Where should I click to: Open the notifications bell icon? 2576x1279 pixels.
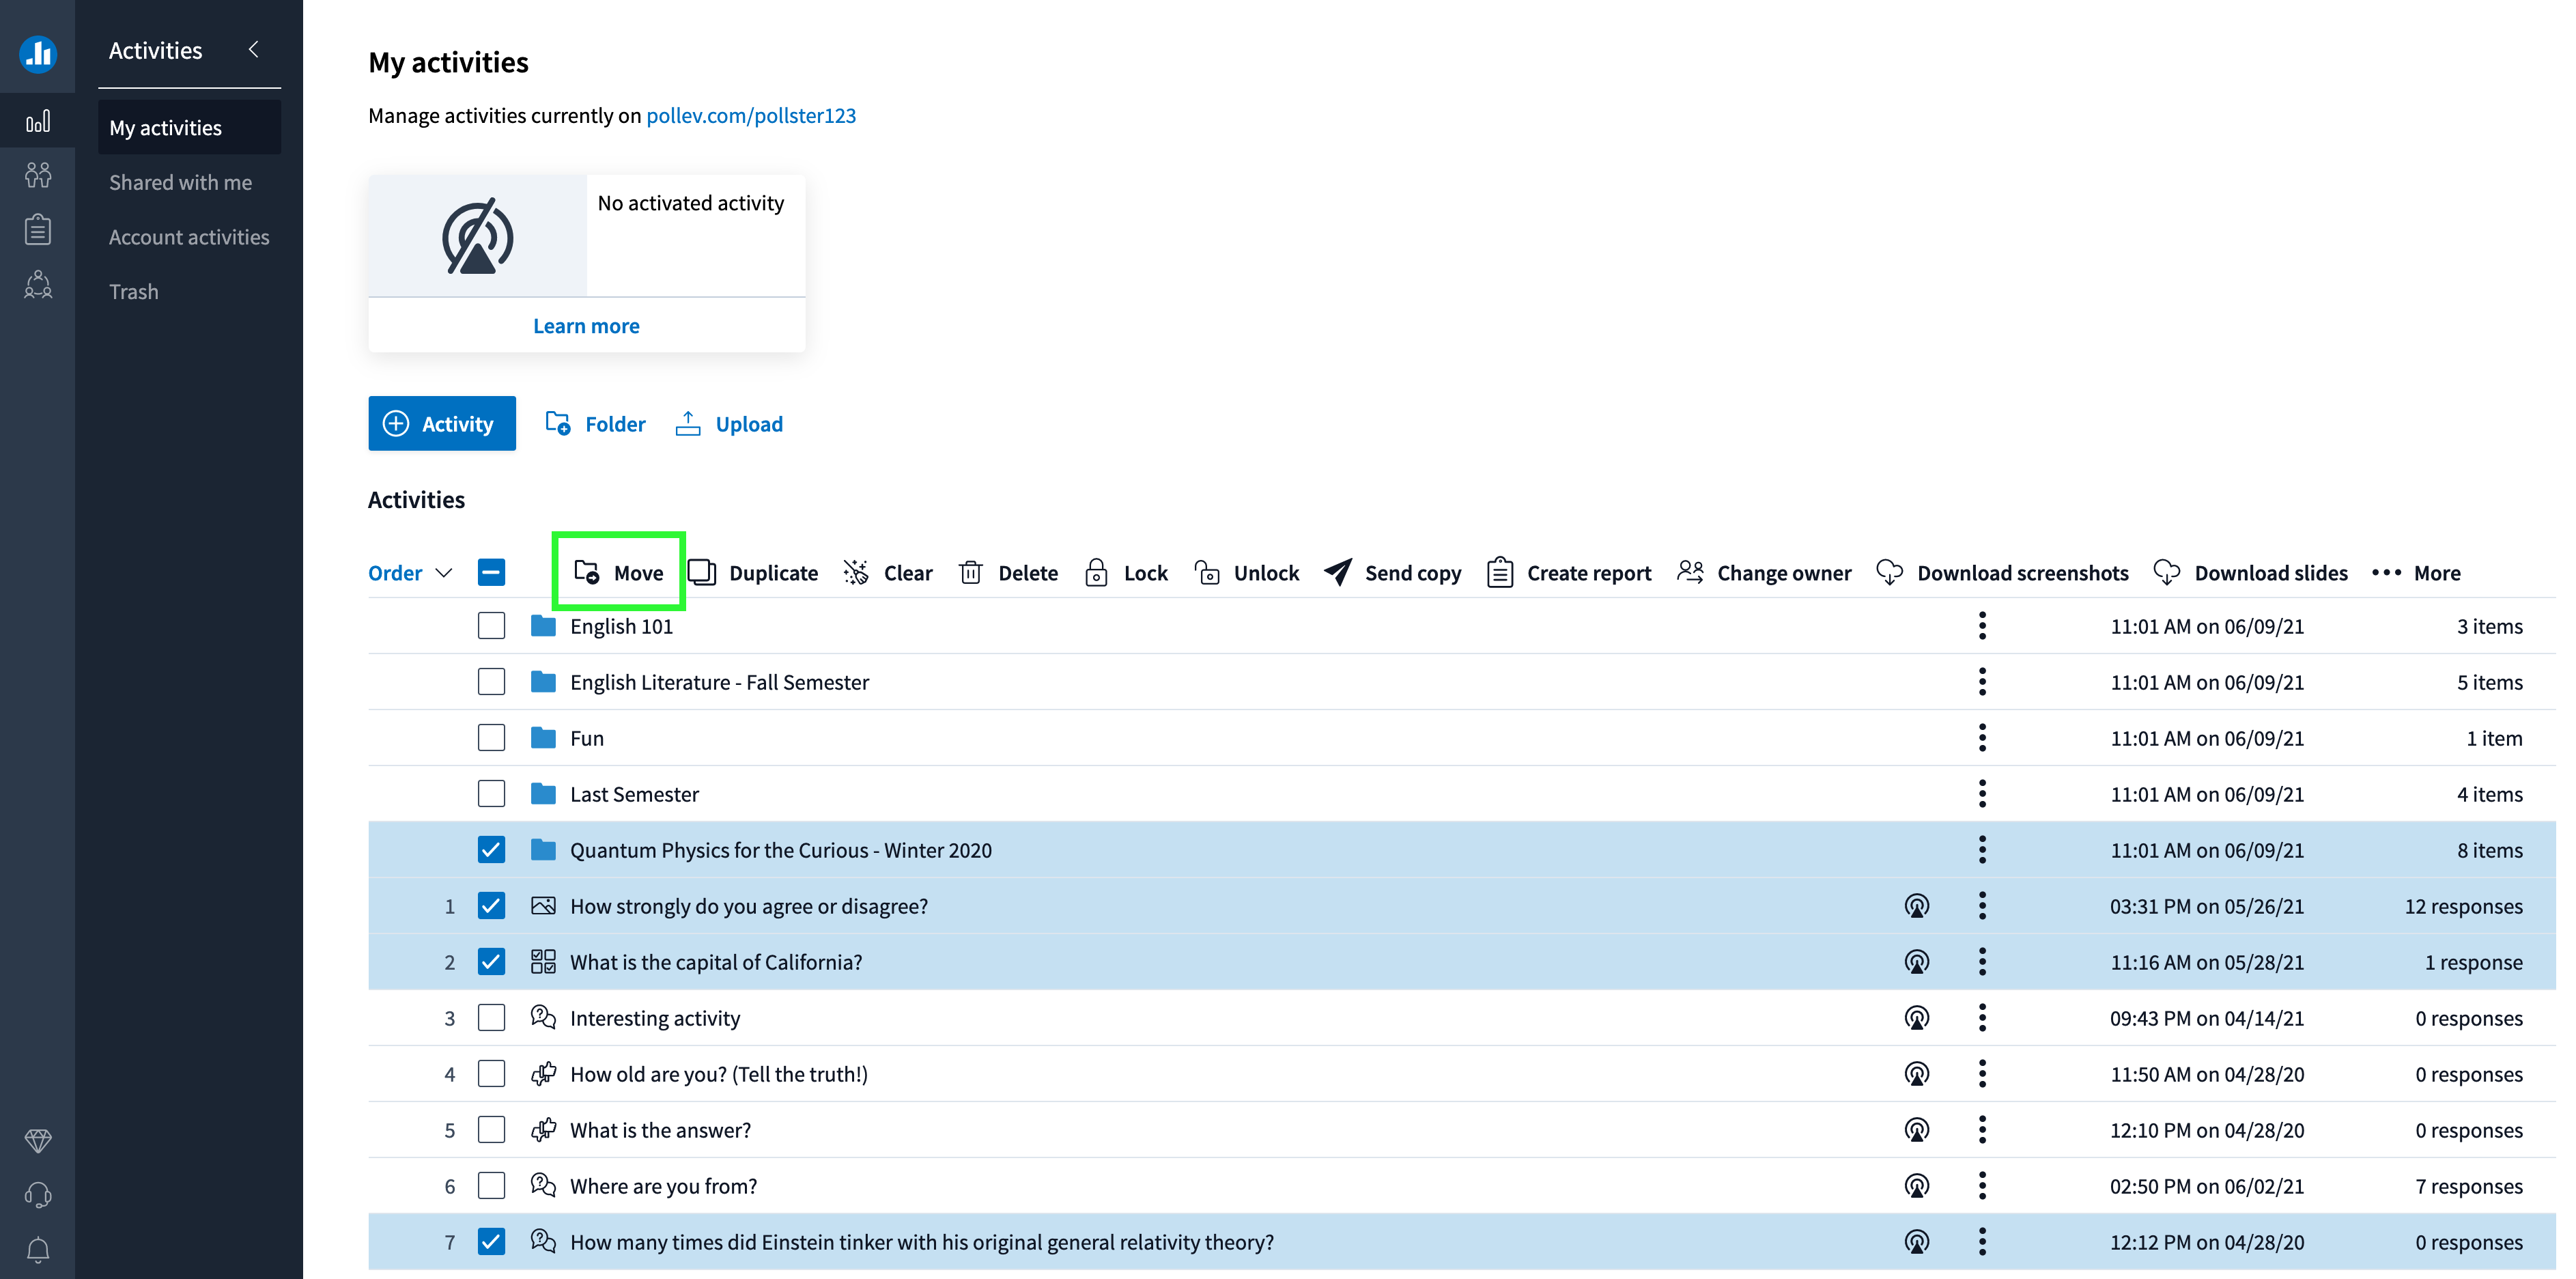pyautogui.click(x=38, y=1250)
